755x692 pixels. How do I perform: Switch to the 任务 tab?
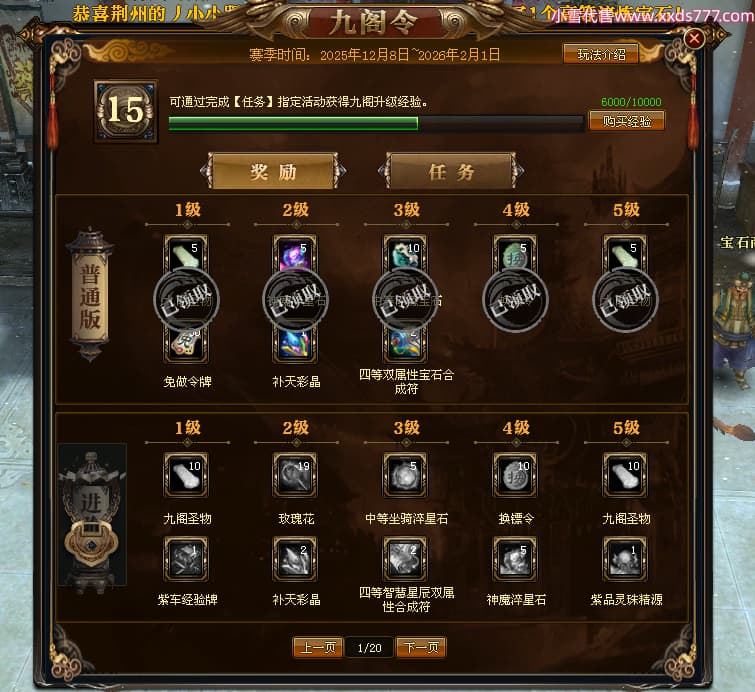click(x=451, y=171)
